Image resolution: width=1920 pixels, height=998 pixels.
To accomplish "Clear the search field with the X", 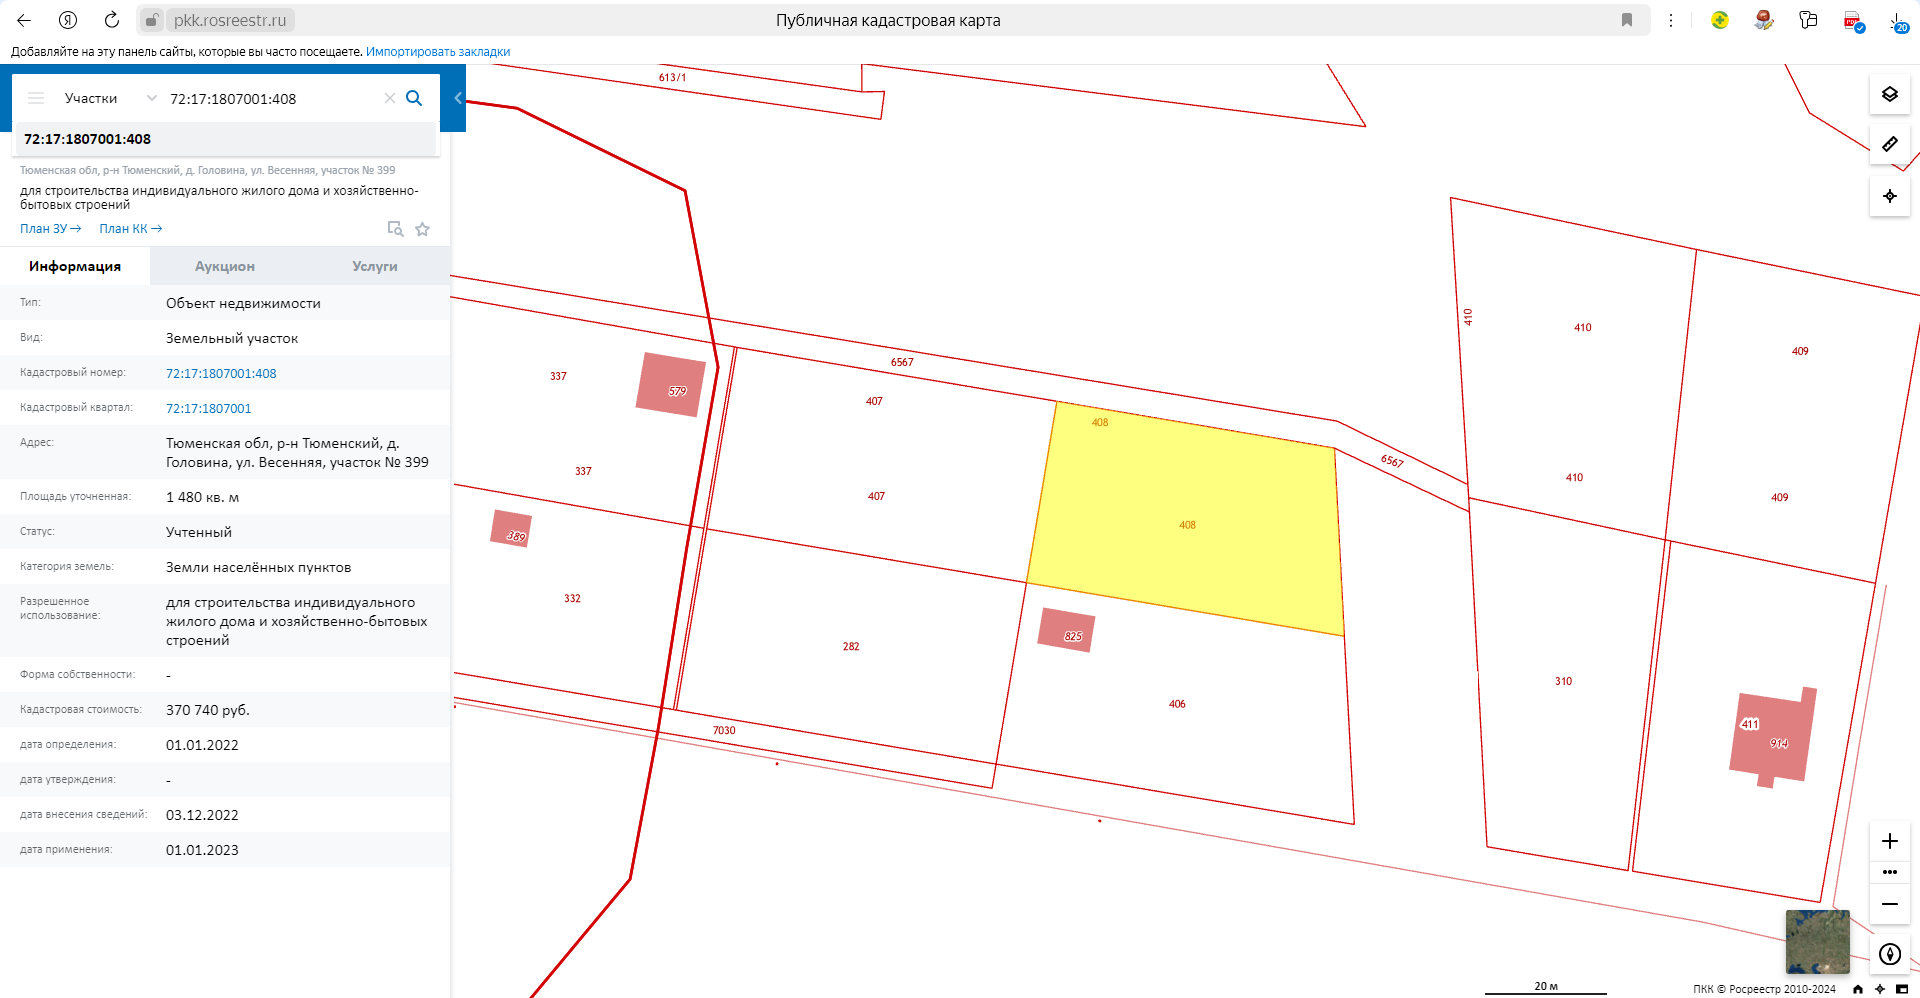I will tap(390, 98).
